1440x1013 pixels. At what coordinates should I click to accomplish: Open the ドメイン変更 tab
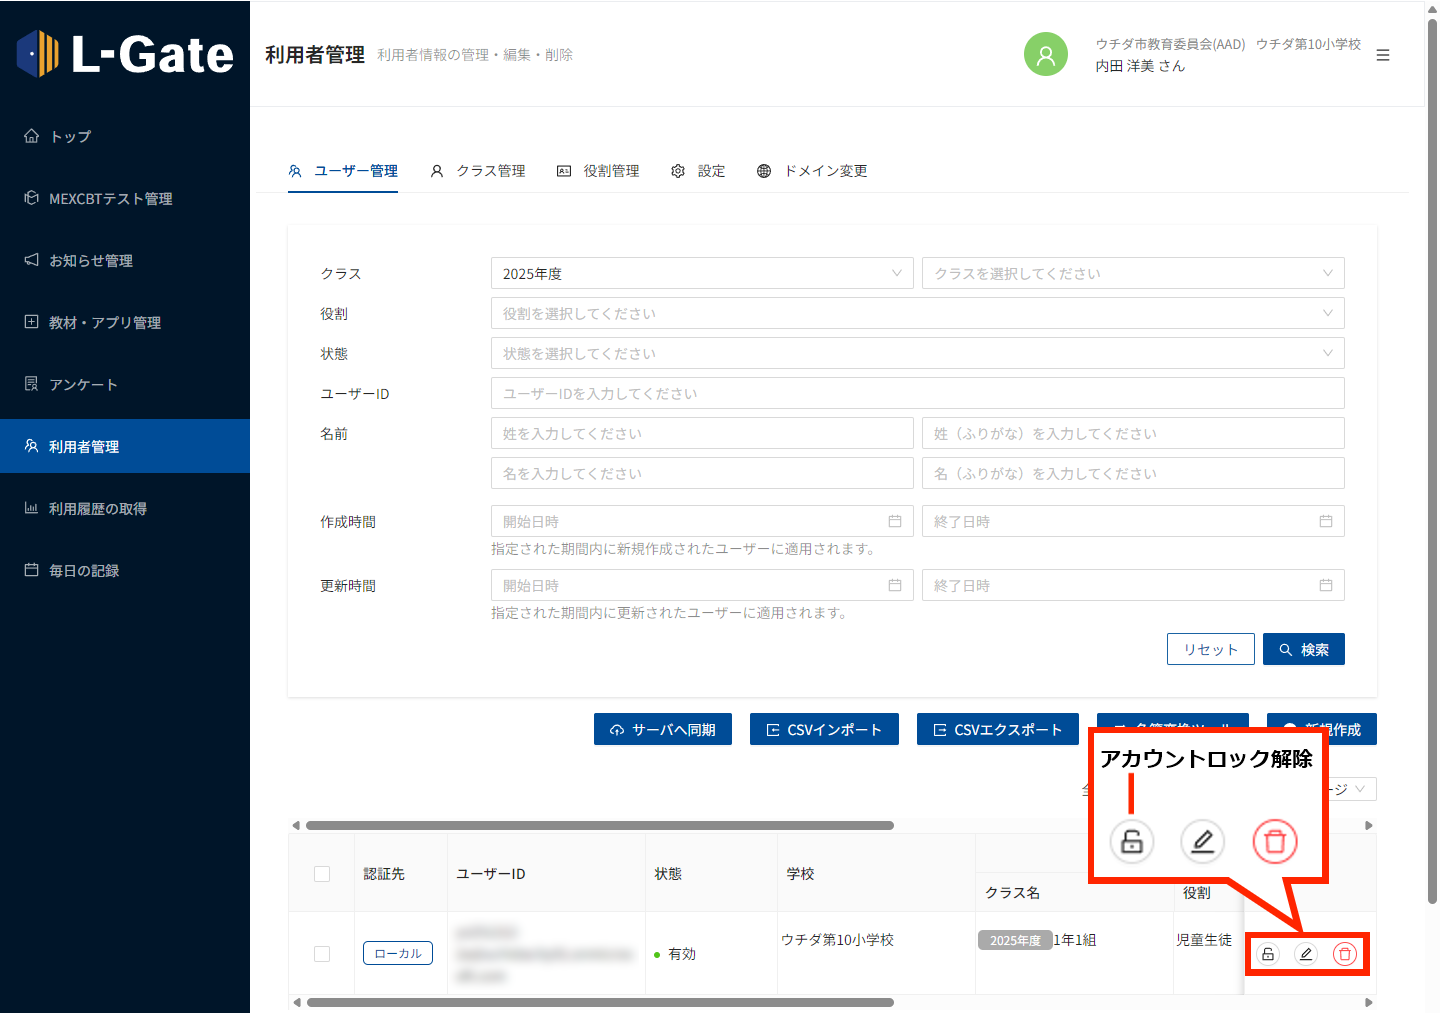pos(812,171)
